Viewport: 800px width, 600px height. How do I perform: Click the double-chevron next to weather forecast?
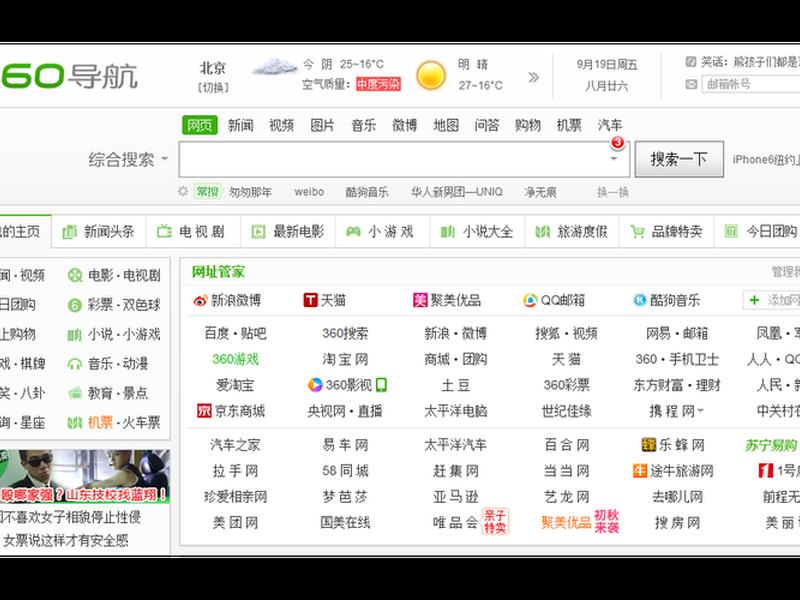[533, 78]
